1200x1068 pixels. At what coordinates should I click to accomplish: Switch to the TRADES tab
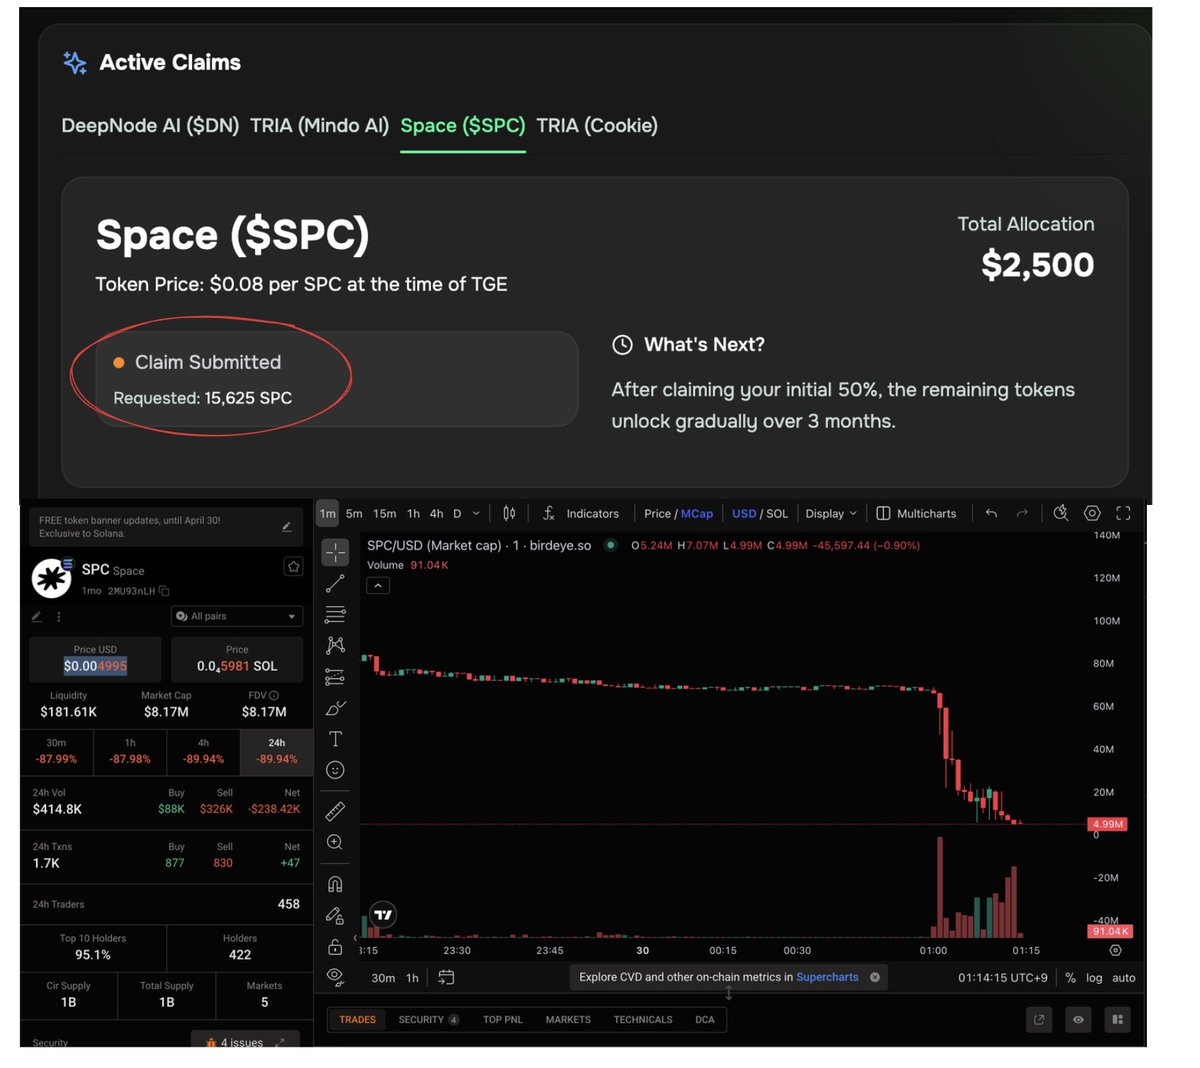click(x=357, y=1020)
